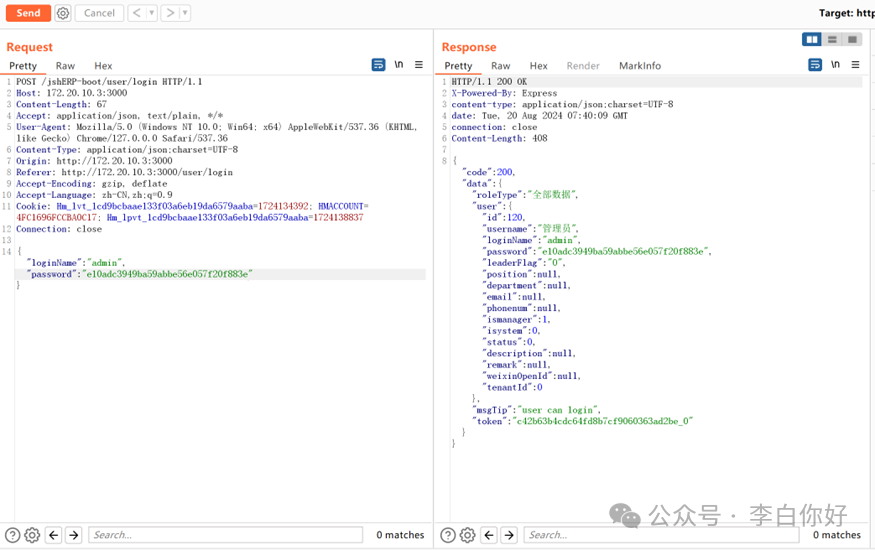The height and width of the screenshot is (550, 875).
Task: Select the top/bottom layout icon
Action: [832, 39]
